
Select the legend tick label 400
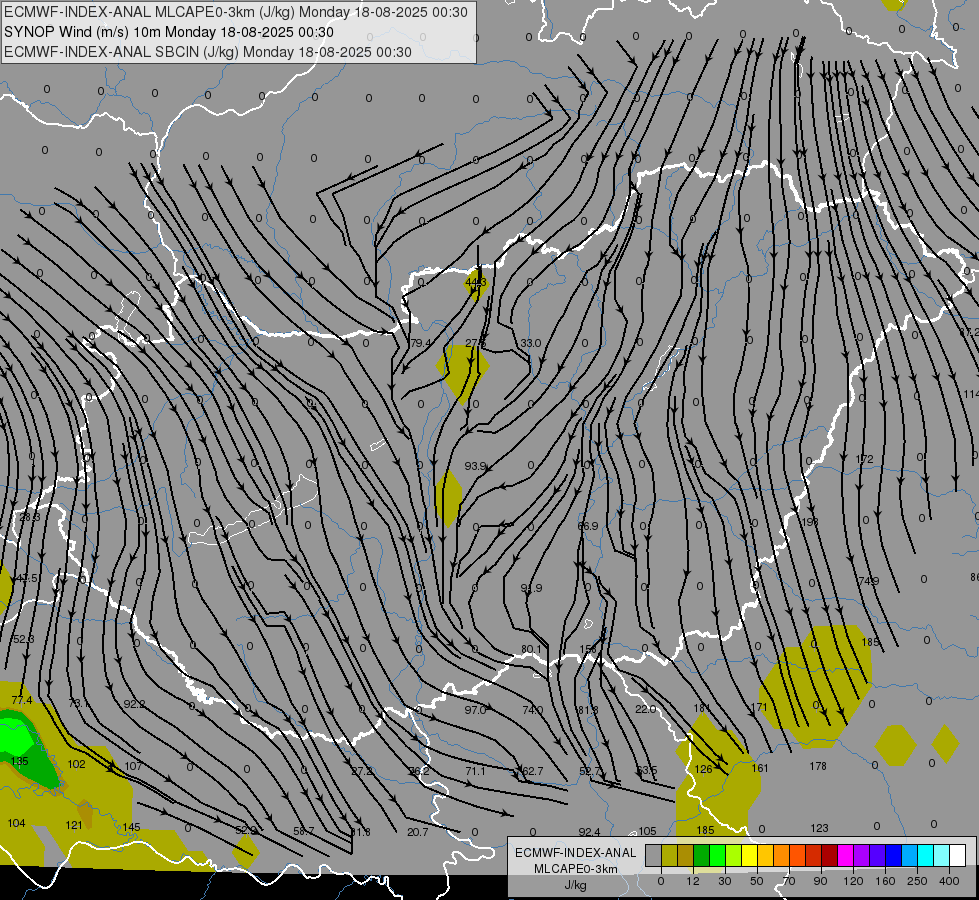click(x=949, y=881)
